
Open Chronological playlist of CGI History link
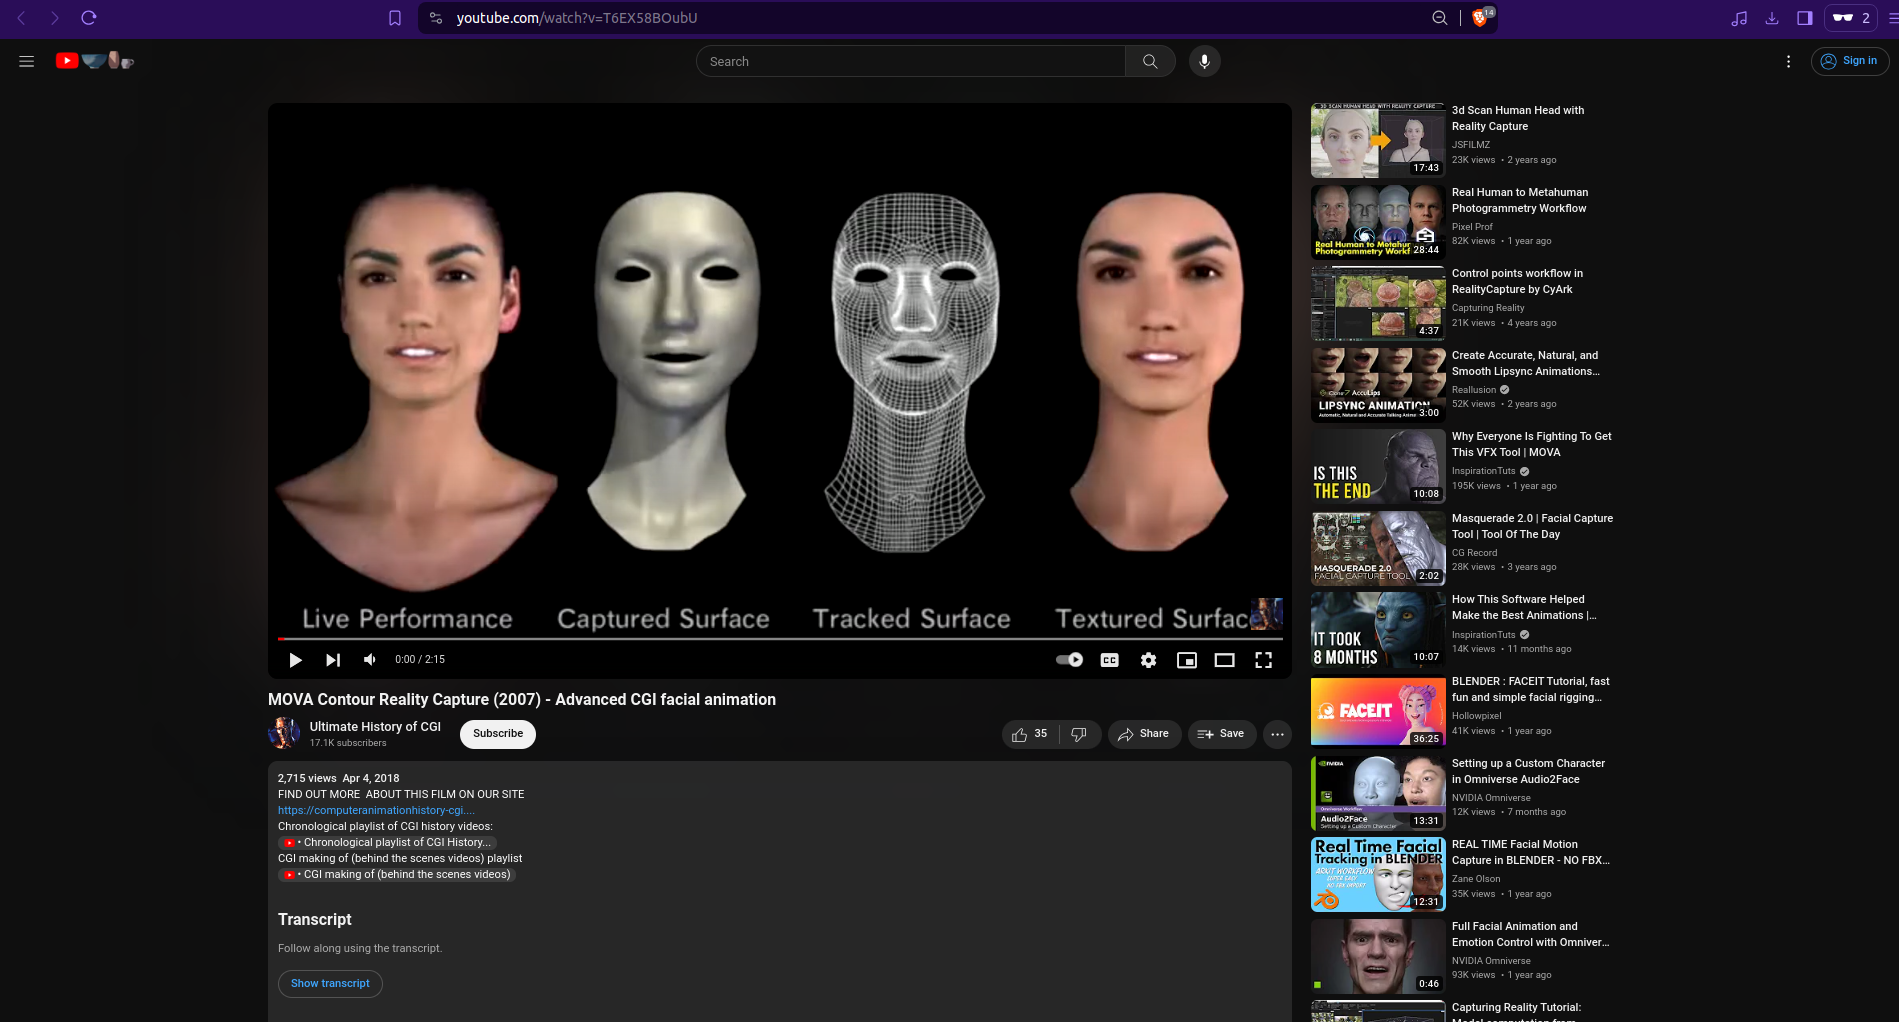pyautogui.click(x=388, y=842)
